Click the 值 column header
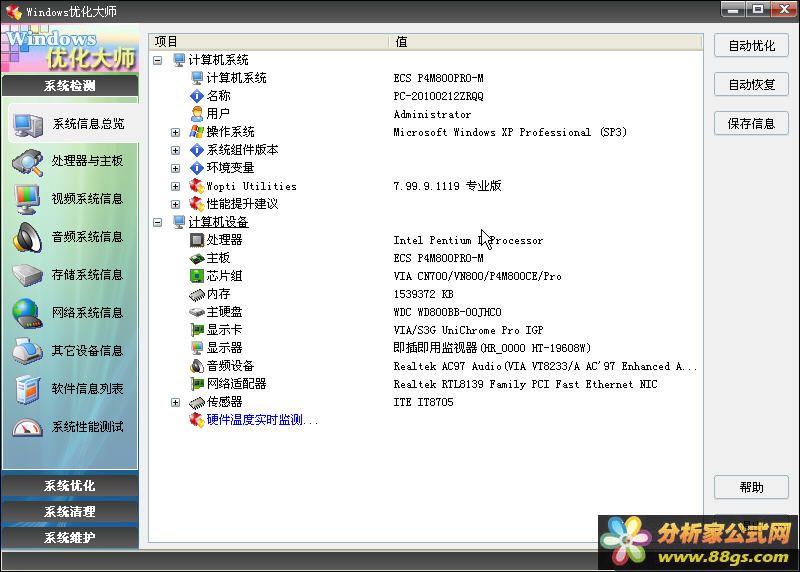The image size is (800, 572). [546, 42]
